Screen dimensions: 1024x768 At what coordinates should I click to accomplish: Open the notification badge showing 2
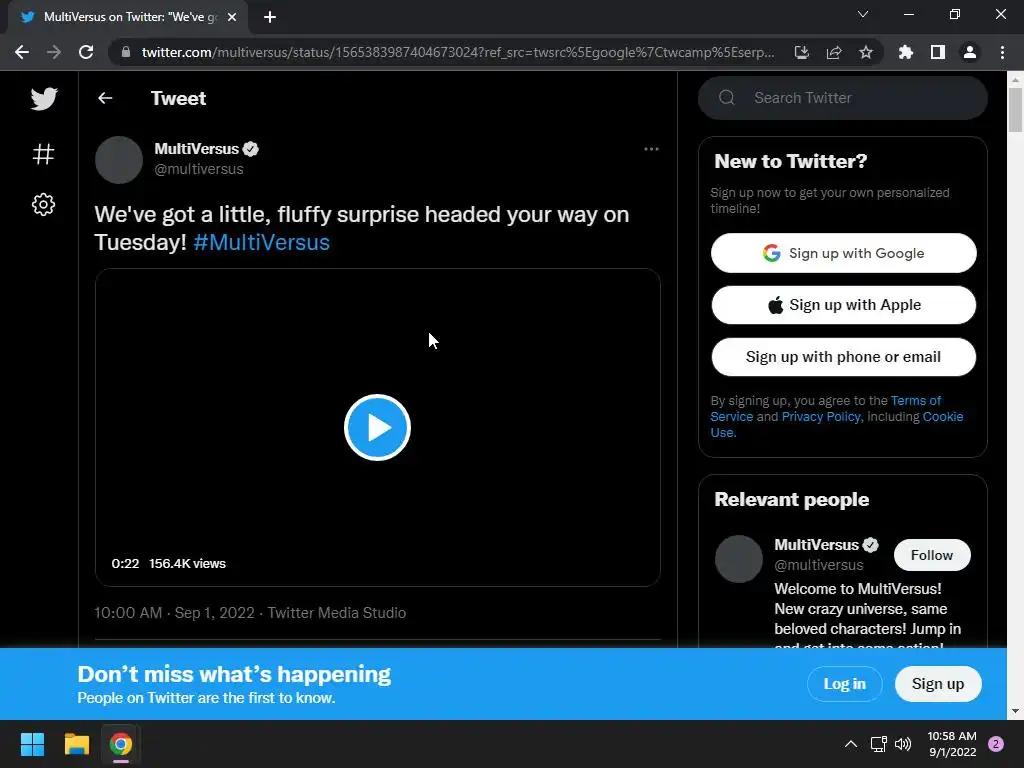[x=996, y=744]
